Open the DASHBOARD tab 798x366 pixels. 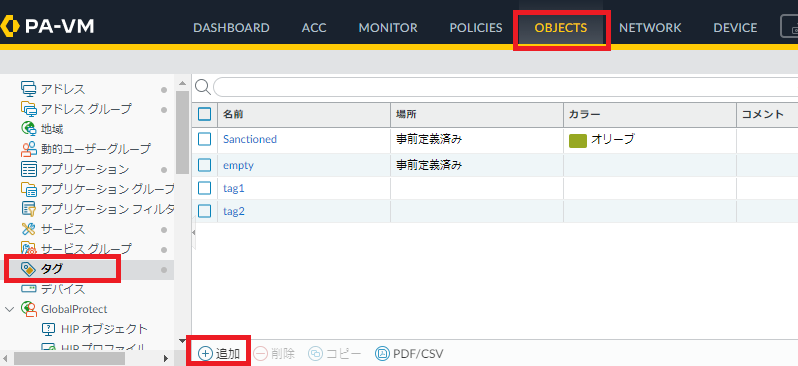(x=231, y=27)
